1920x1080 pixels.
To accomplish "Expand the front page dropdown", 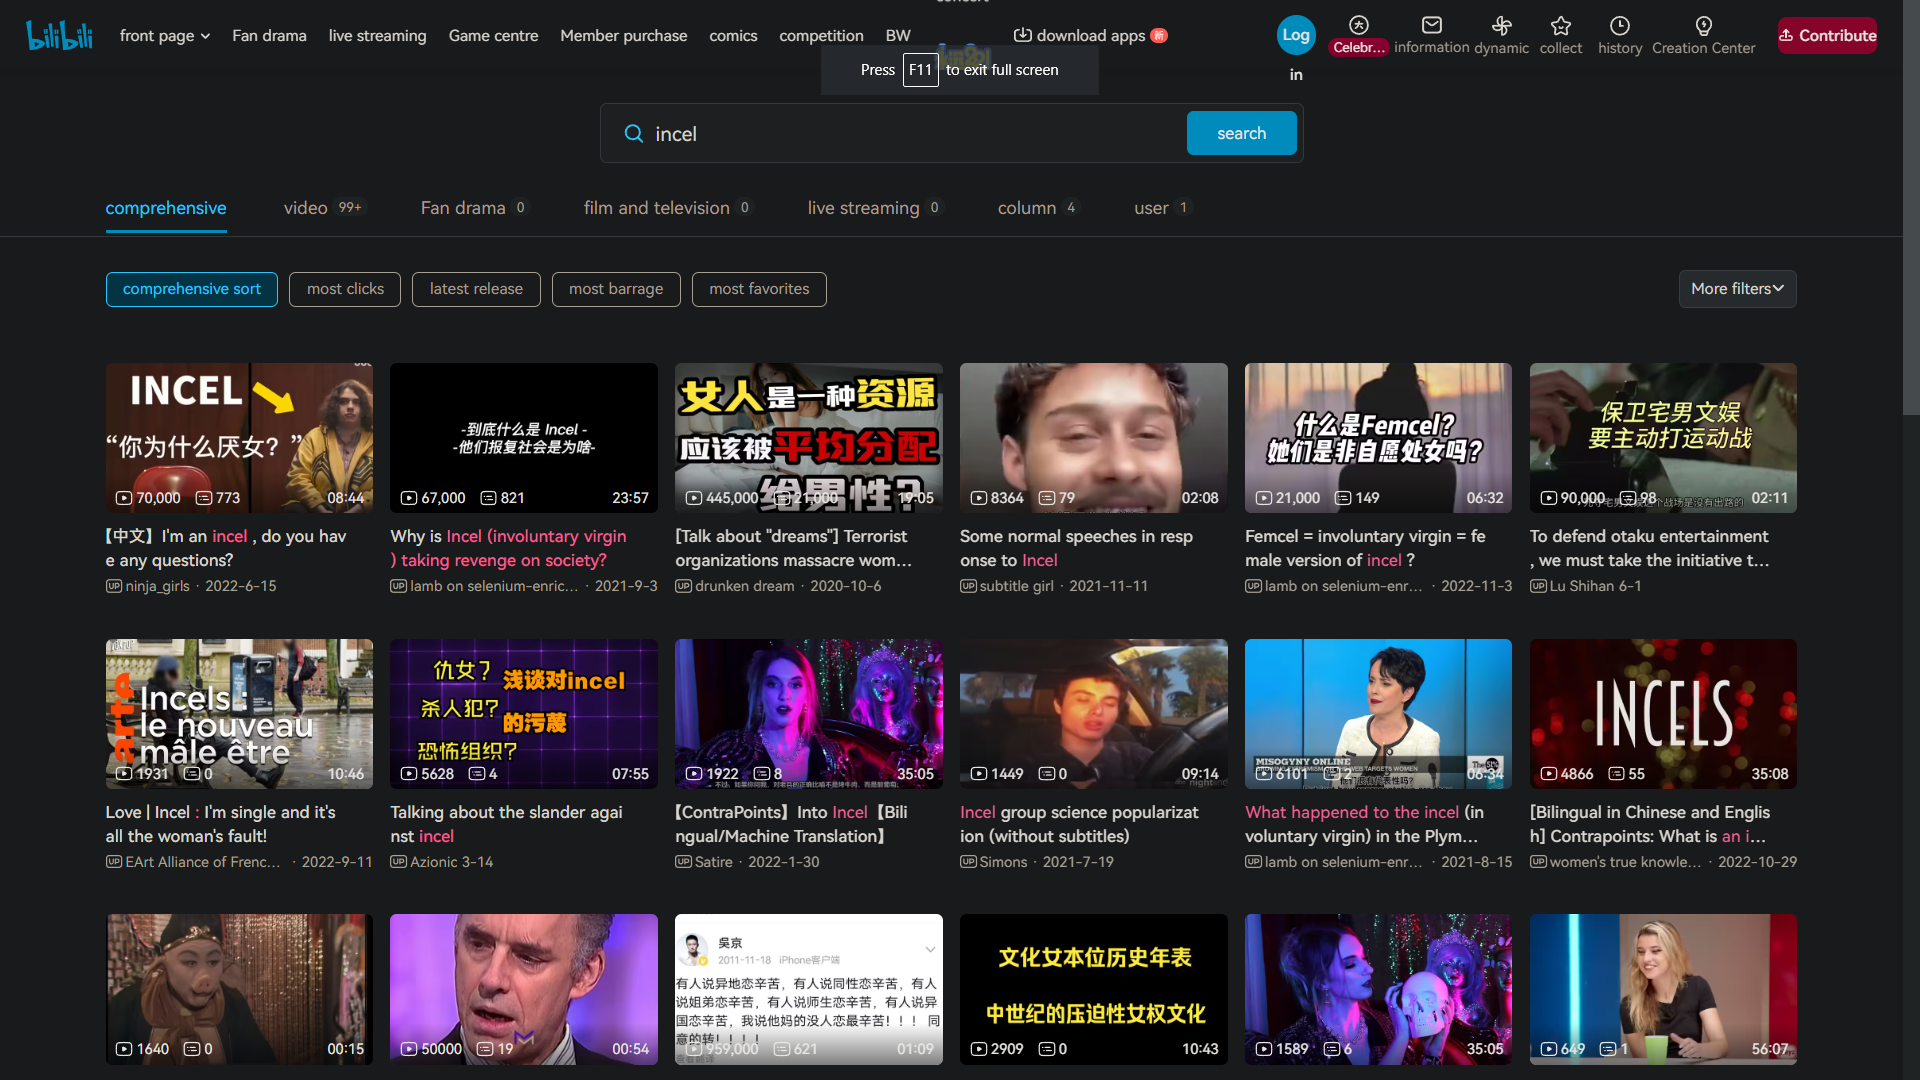I will [165, 36].
